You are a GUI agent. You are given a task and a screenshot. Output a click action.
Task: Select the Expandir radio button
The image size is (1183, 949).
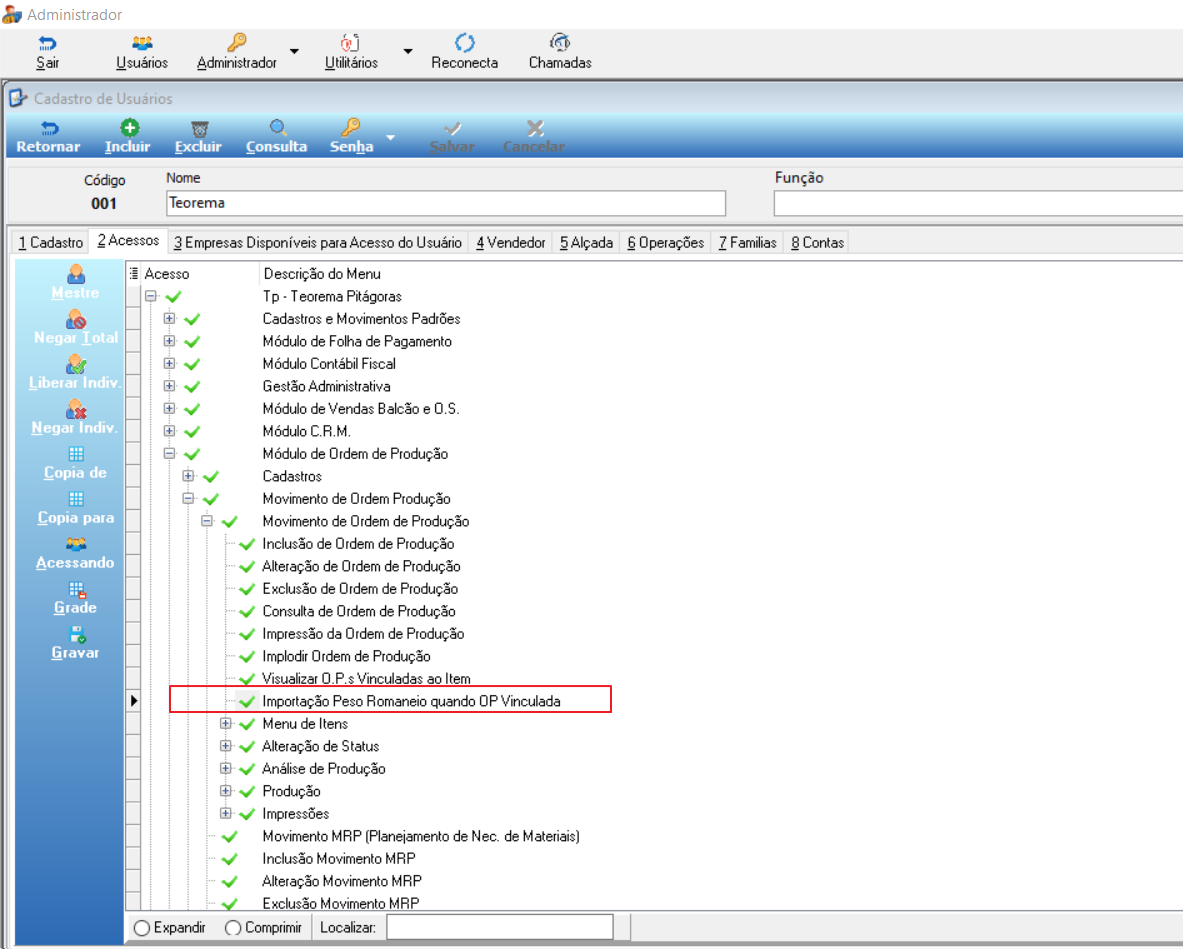coord(142,928)
